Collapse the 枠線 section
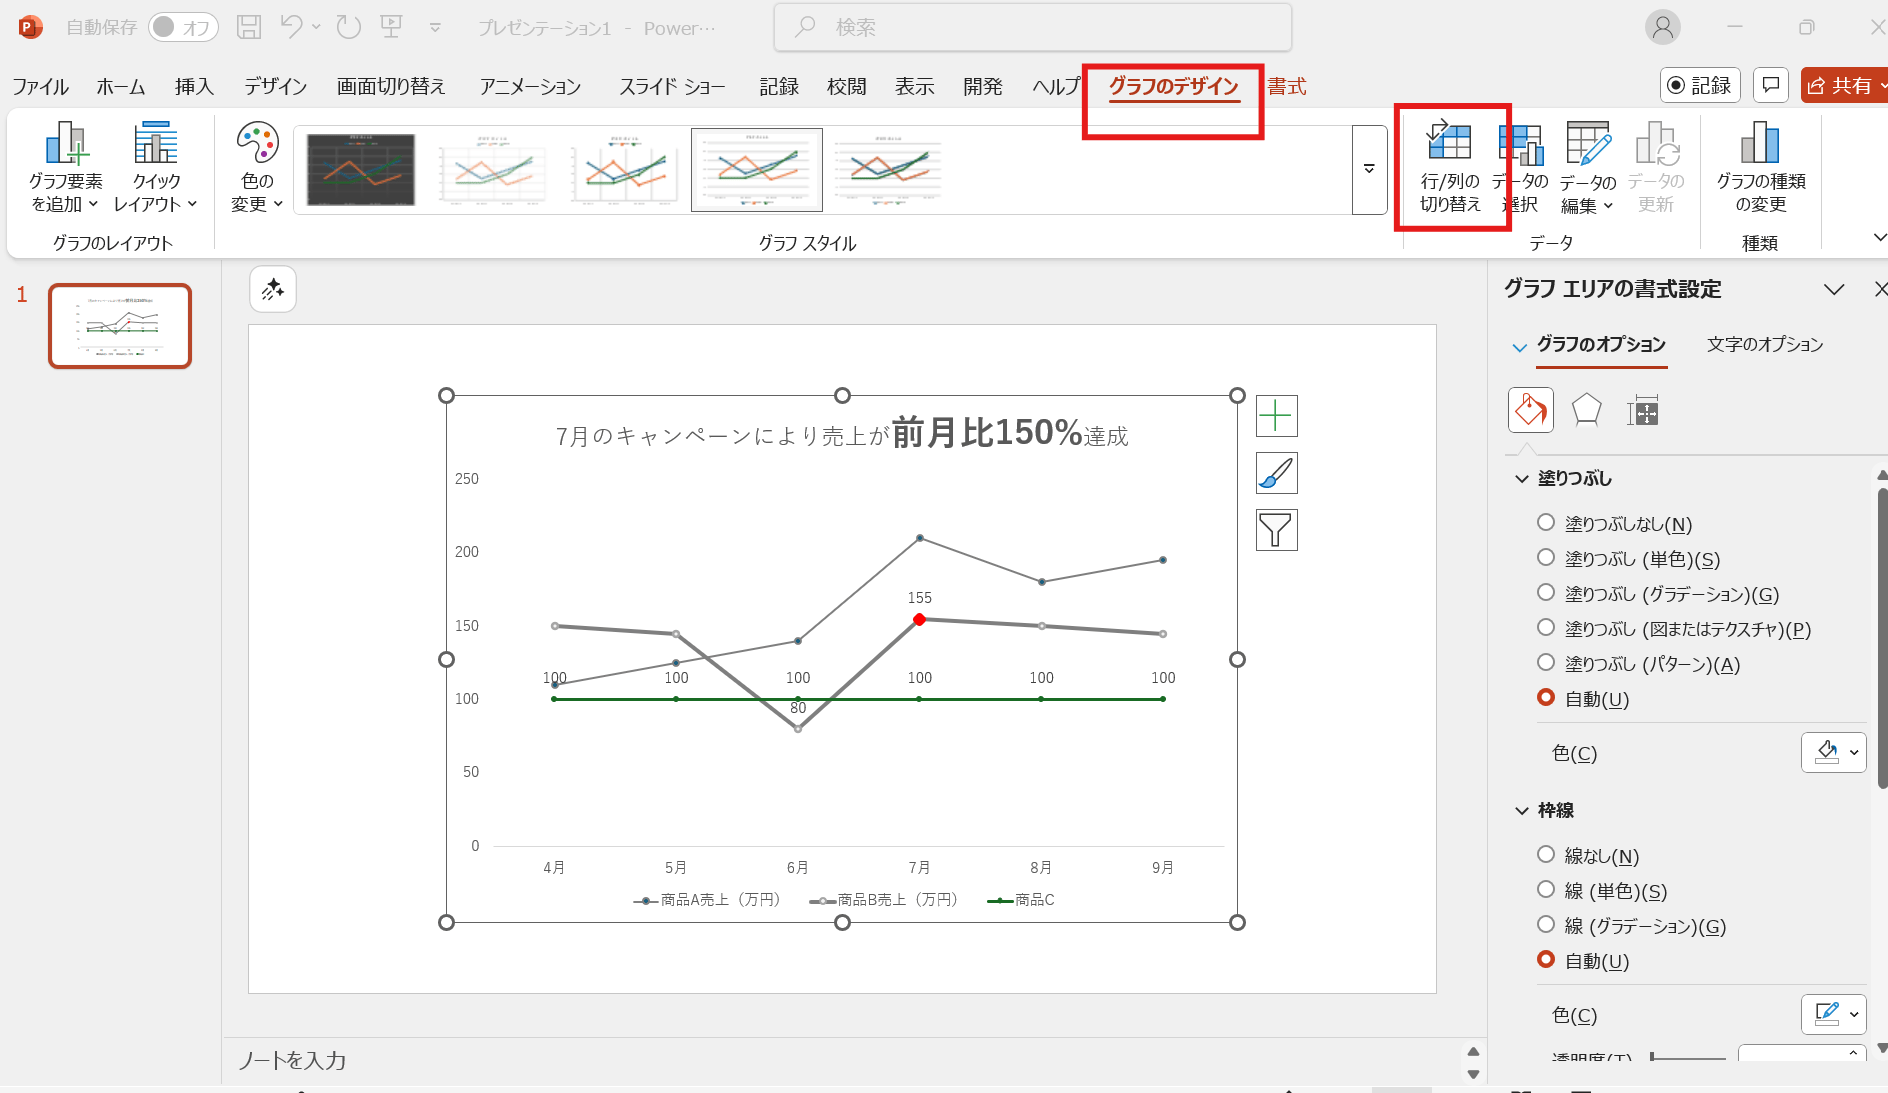 1521,810
